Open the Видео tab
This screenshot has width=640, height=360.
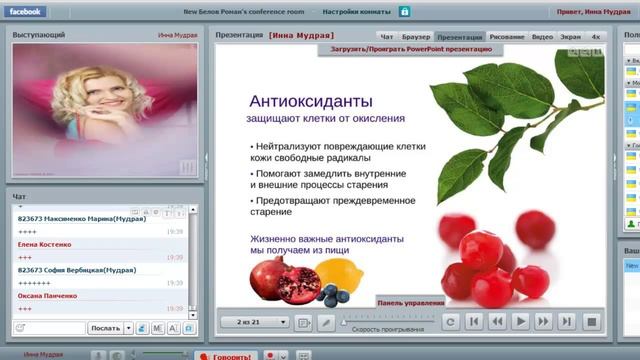point(542,37)
